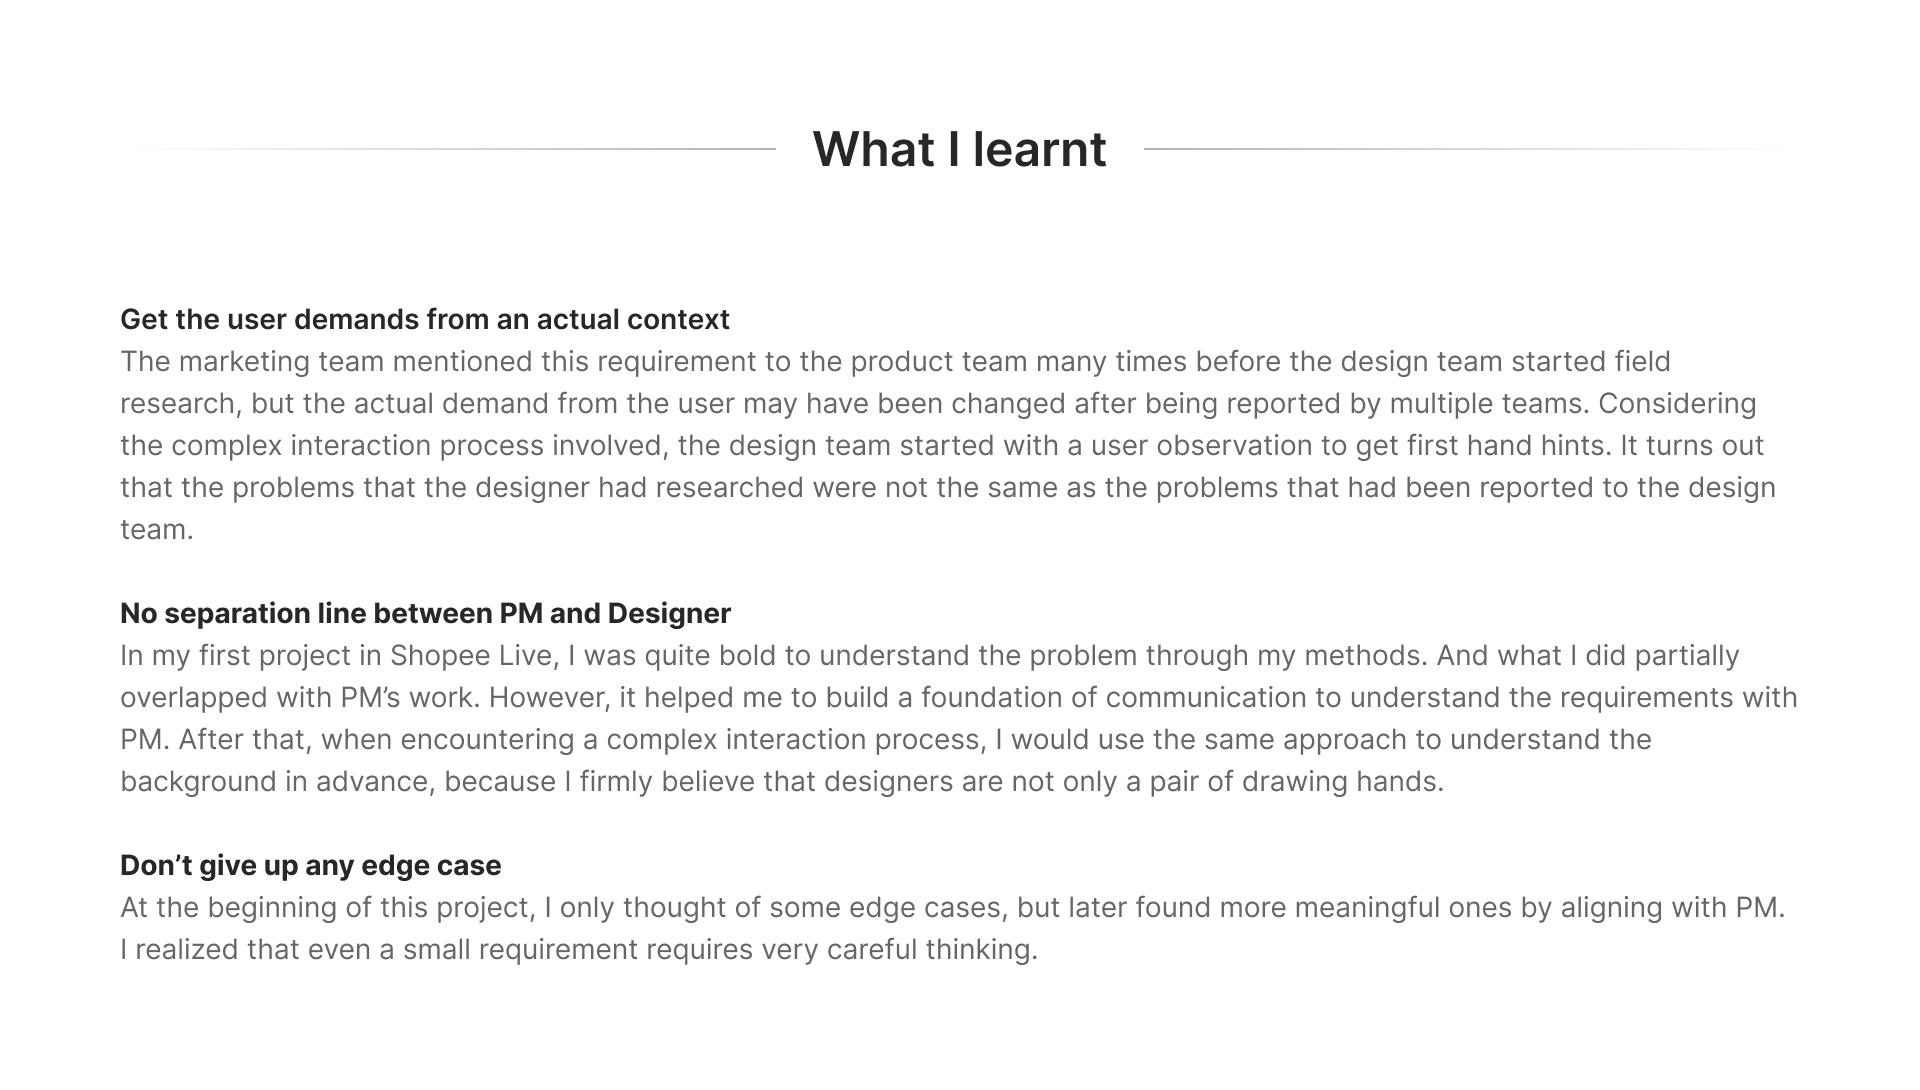Click the lone word "team." ending the first paragraph
The width and height of the screenshot is (1920, 1090).
click(x=157, y=530)
